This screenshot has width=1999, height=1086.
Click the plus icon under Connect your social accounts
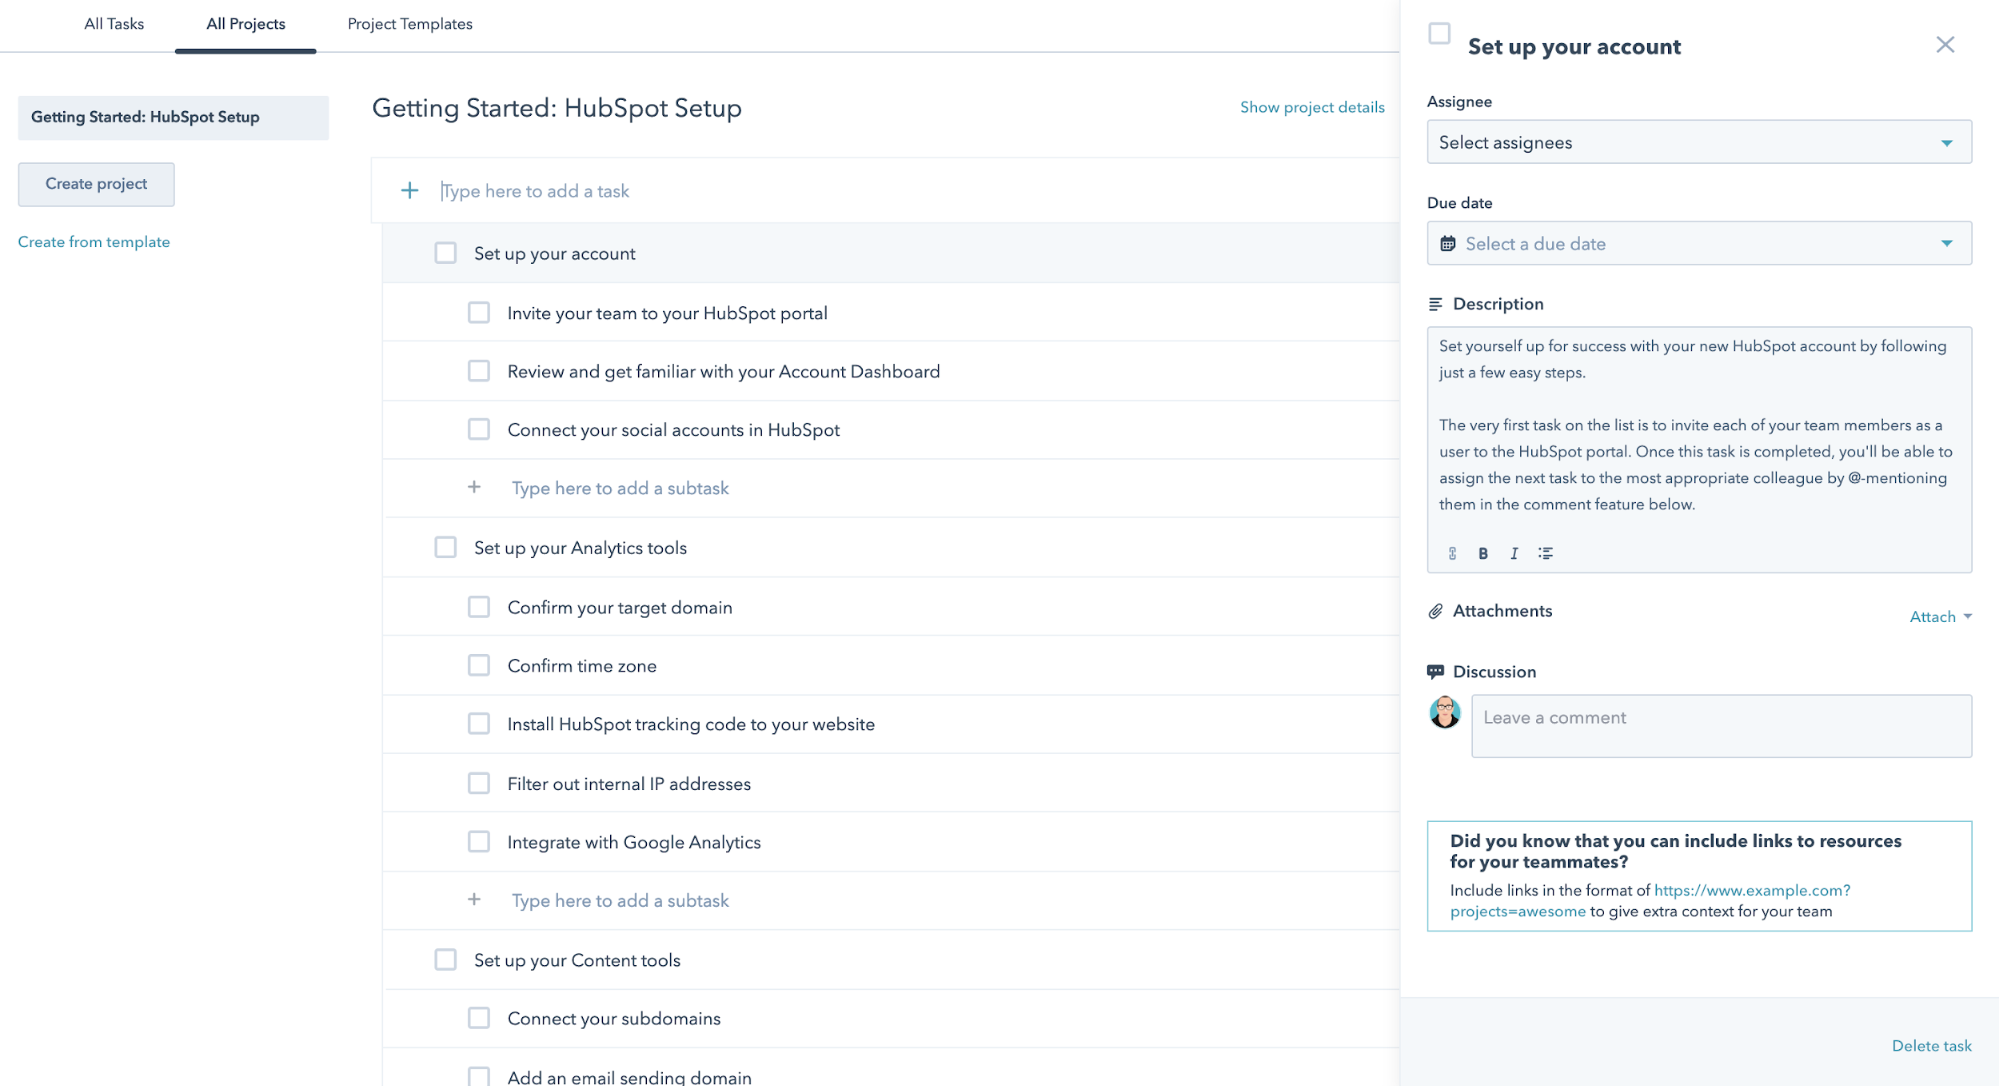pyautogui.click(x=474, y=487)
